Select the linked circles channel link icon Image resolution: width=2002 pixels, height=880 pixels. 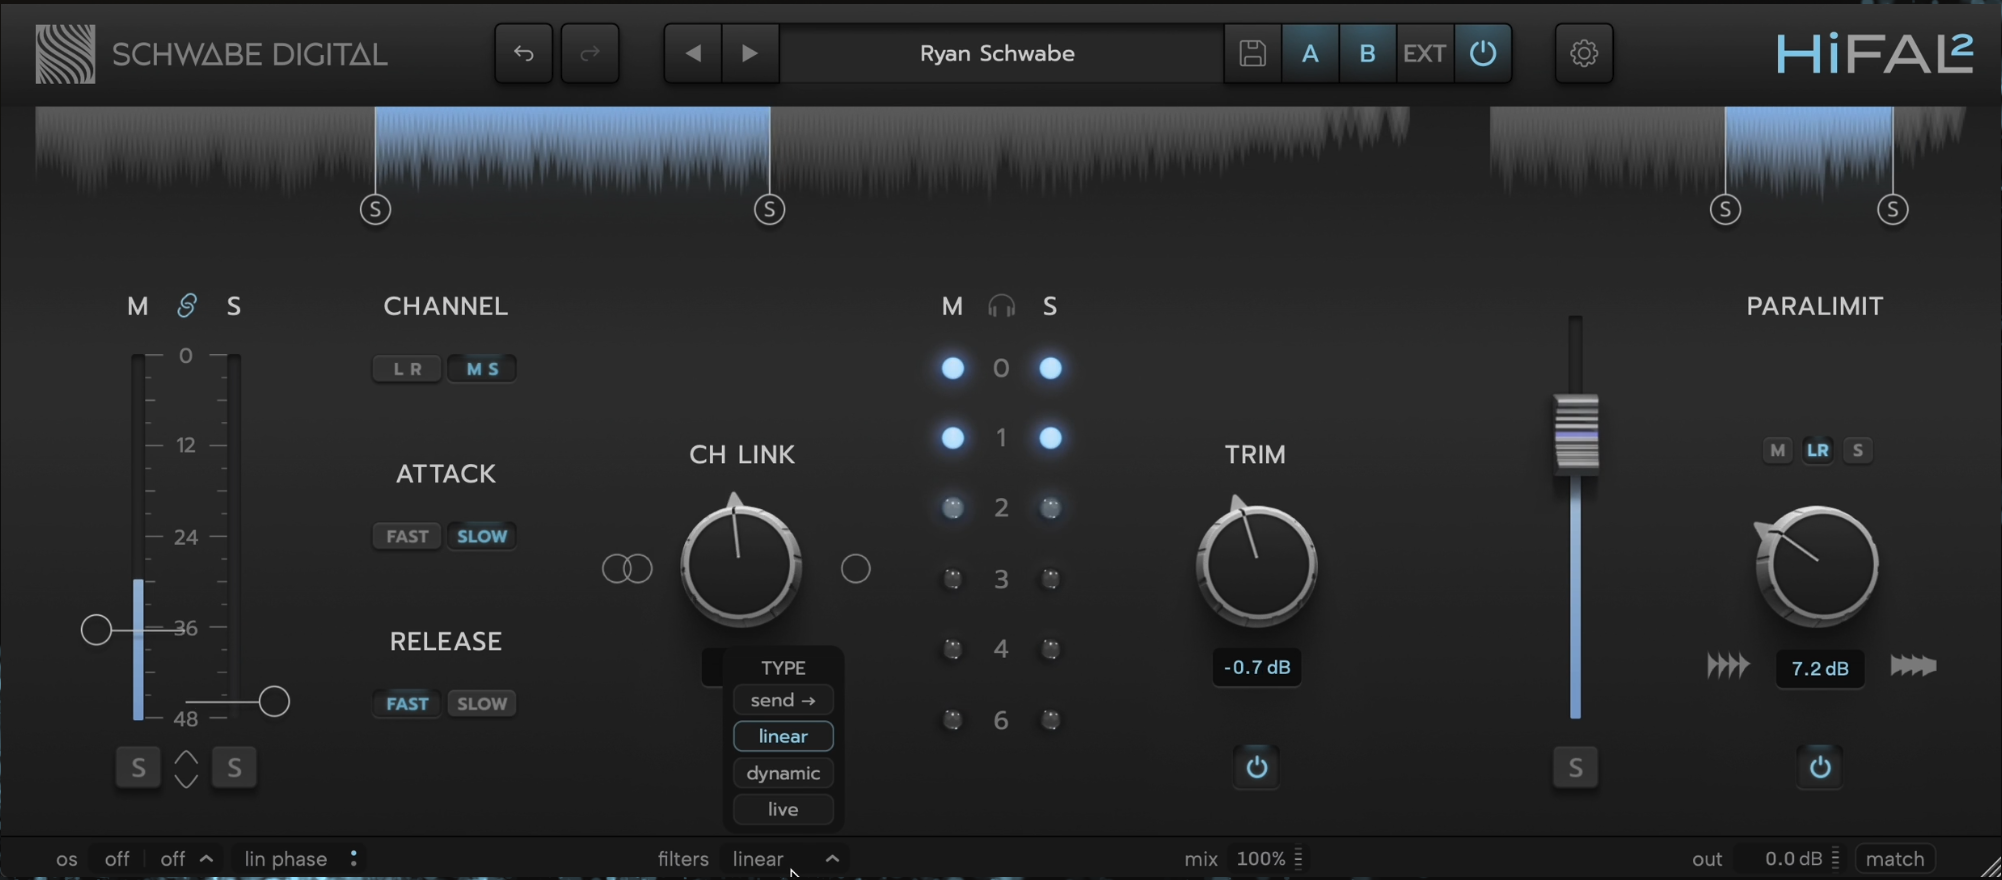pyautogui.click(x=627, y=569)
